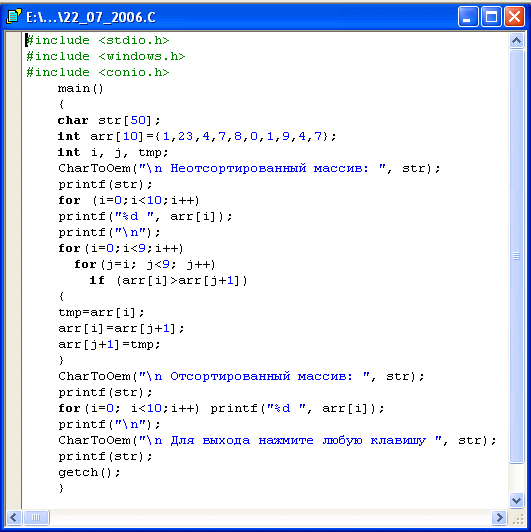Screen dimensions: 531x532
Task: Click the line arr[j+1]=tmp;
Action: tap(109, 344)
